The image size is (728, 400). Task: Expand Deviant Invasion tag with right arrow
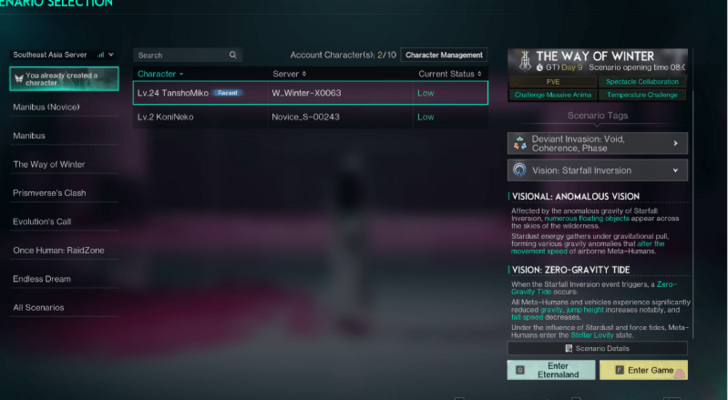pos(676,143)
